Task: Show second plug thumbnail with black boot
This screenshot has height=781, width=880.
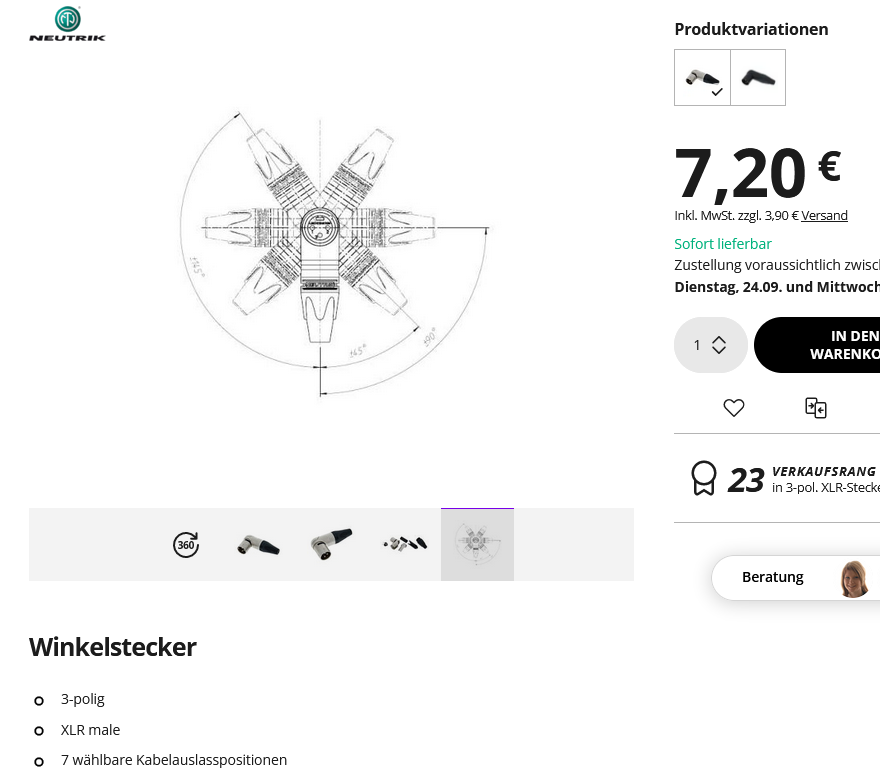Action: click(x=331, y=545)
